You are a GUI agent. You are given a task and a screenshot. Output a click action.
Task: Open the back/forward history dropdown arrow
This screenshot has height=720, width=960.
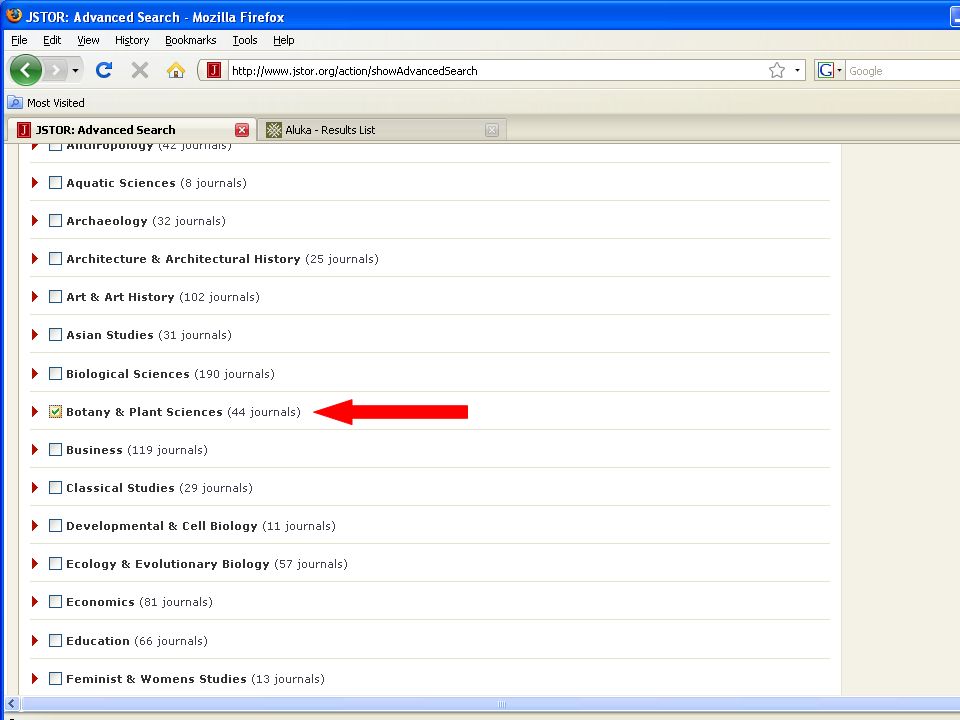75,70
